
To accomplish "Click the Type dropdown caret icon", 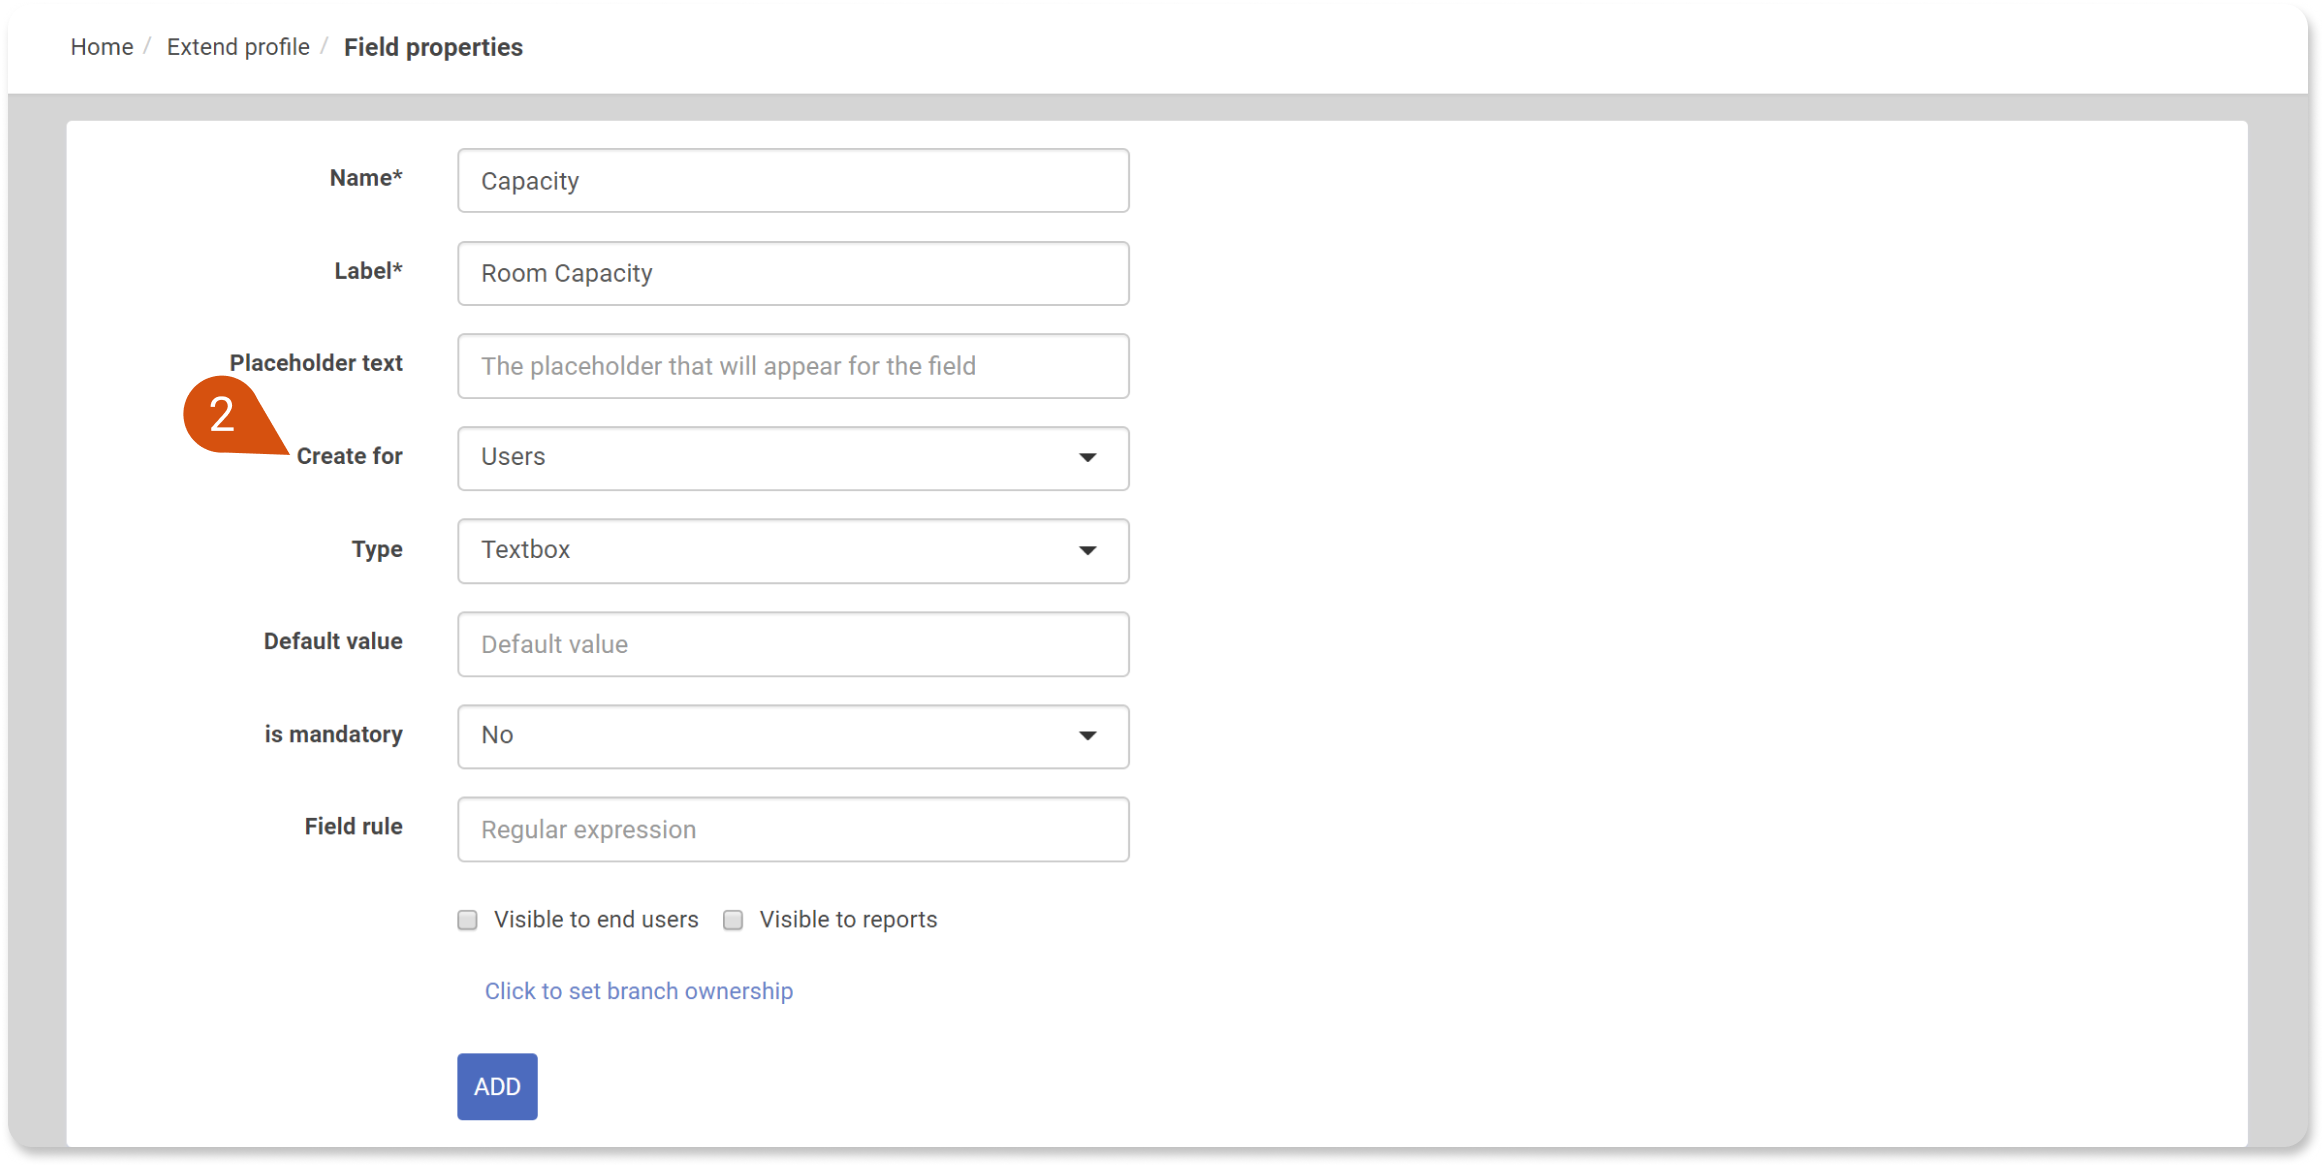I will pos(1087,551).
